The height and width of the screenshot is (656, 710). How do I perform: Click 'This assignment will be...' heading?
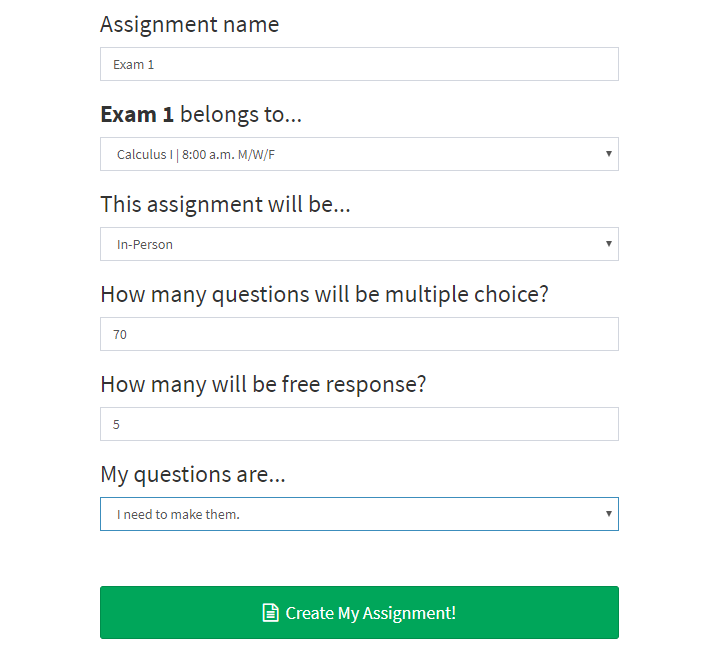click(225, 205)
